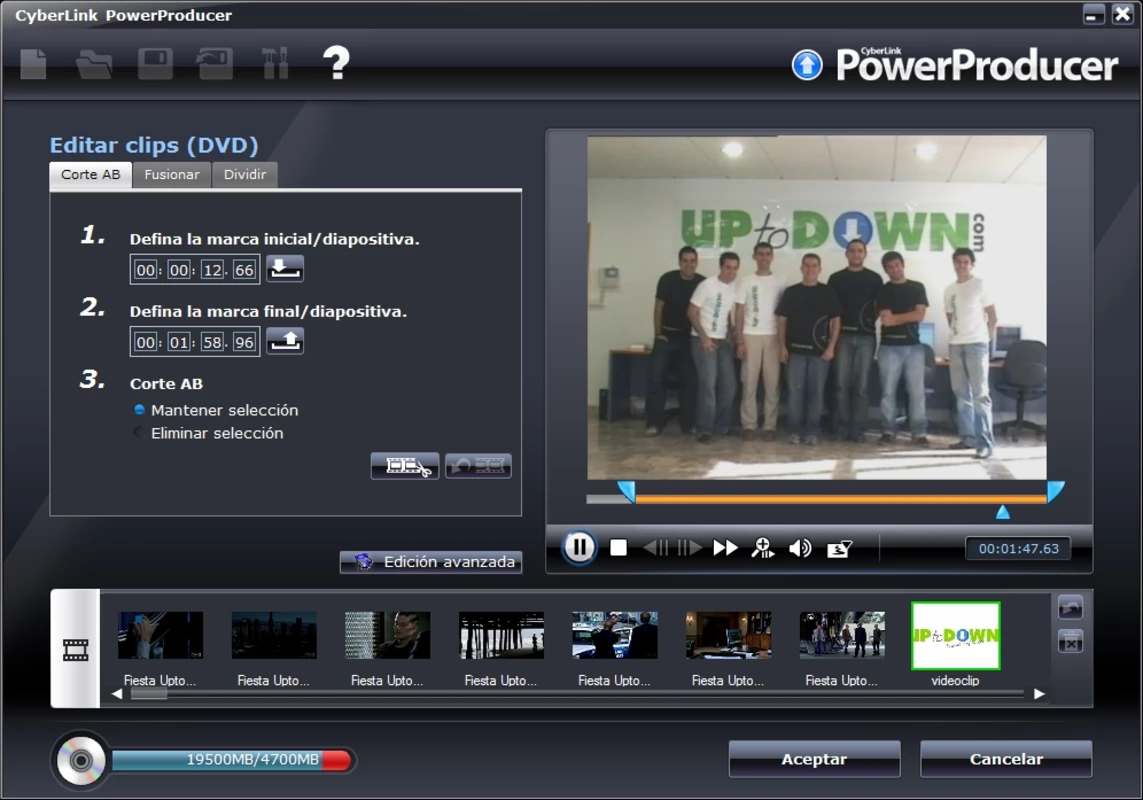The image size is (1143, 800).
Task: Click the minutes field showing 01 in the final mark
Action: [179, 342]
